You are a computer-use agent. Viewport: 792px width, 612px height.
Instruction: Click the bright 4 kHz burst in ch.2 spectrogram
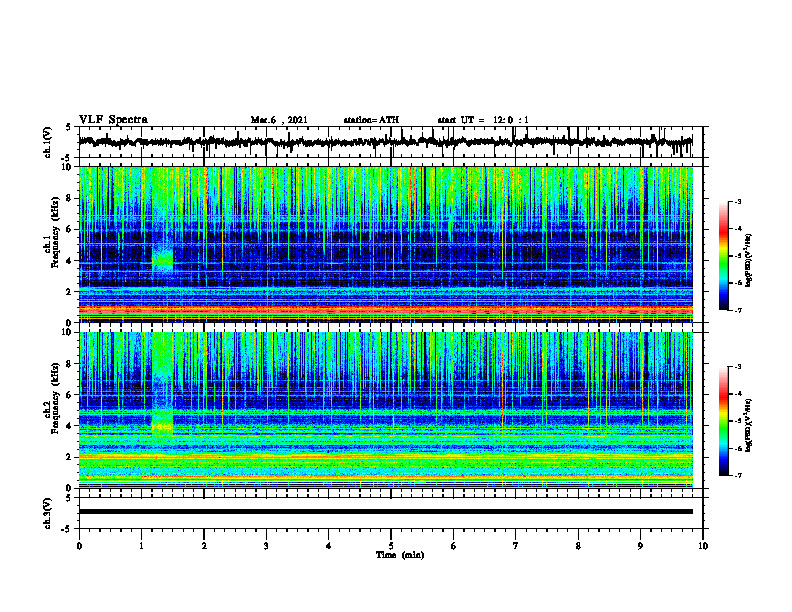pyautogui.click(x=163, y=426)
